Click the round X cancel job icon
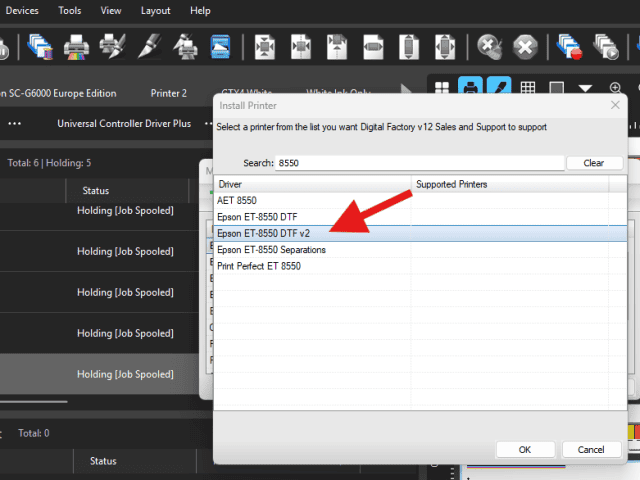Image resolution: width=640 pixels, height=480 pixels. click(x=525, y=46)
